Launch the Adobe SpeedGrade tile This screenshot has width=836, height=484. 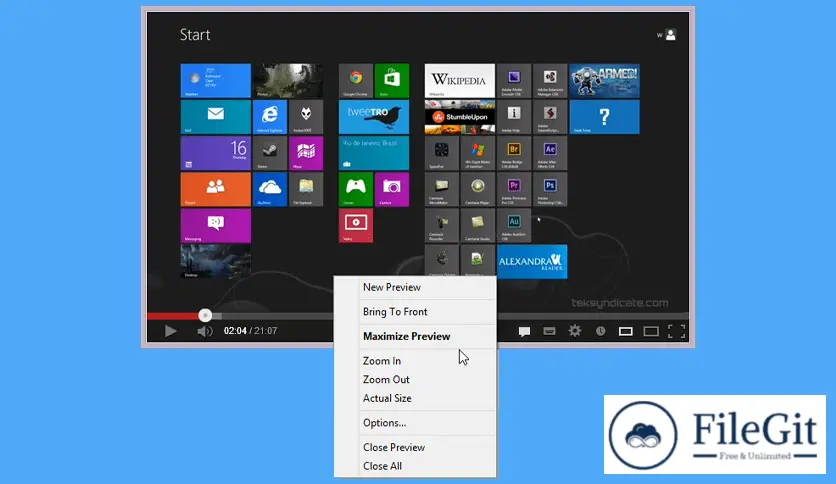point(550,117)
